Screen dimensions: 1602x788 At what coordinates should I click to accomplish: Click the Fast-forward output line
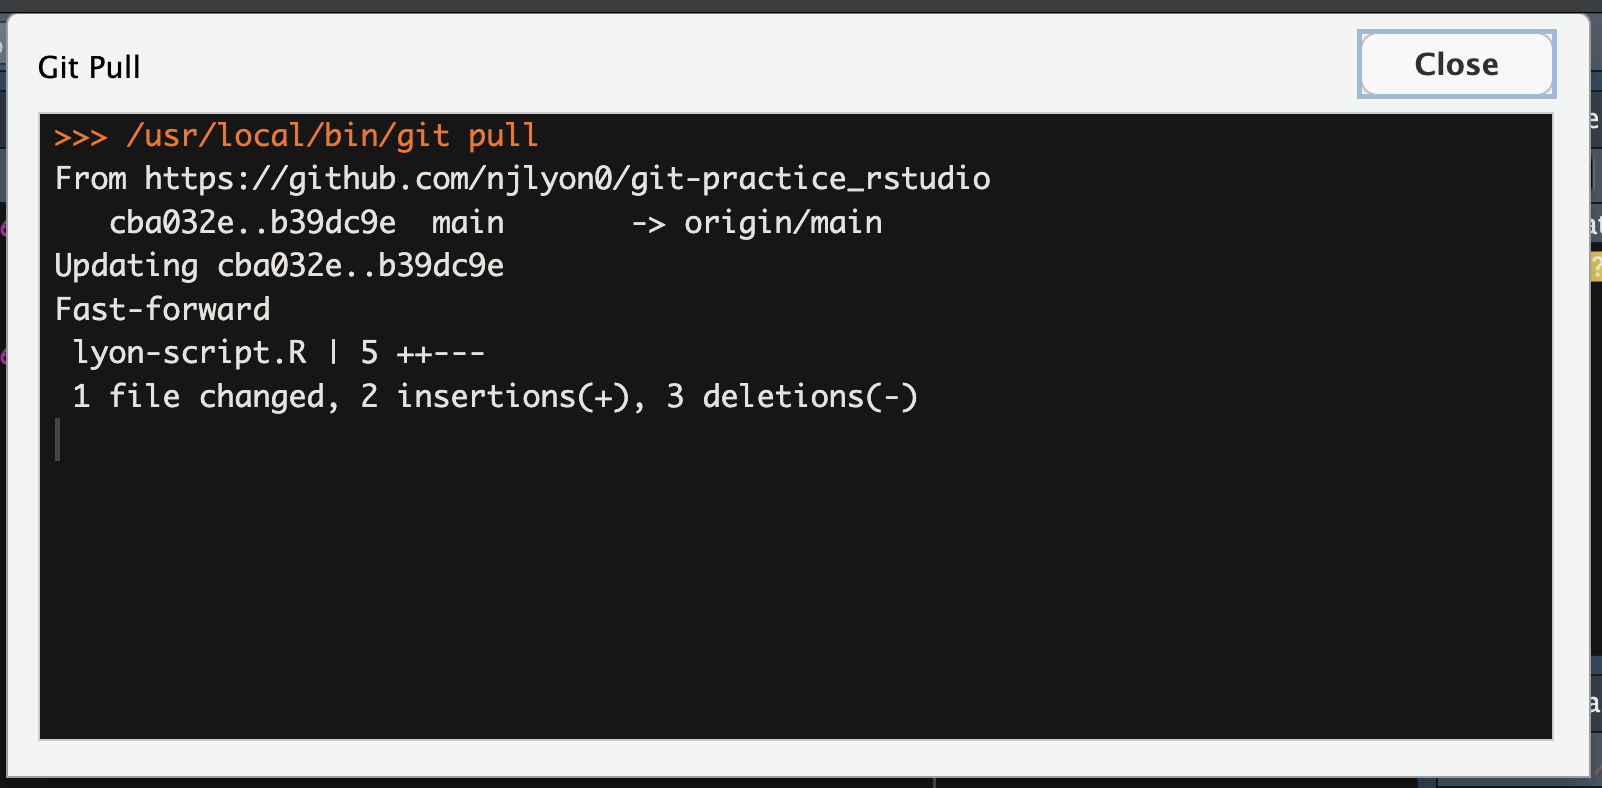point(163,309)
